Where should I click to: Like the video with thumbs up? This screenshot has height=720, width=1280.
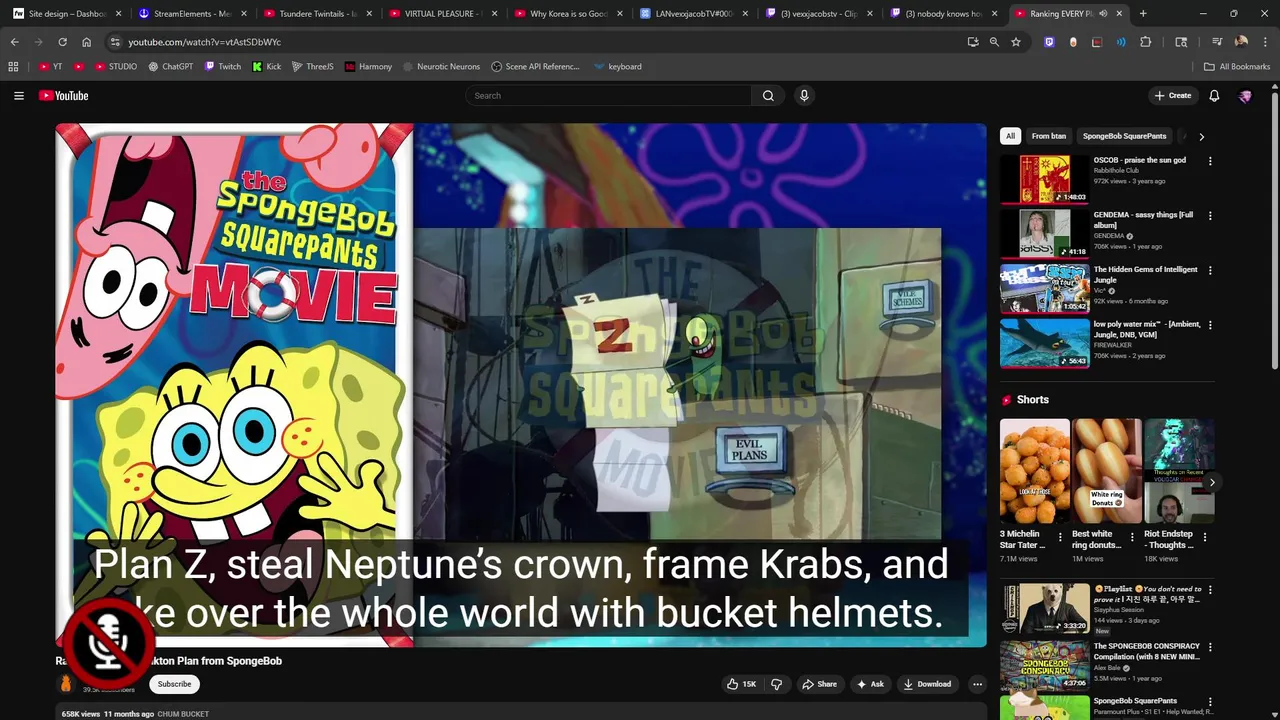[x=742, y=684]
